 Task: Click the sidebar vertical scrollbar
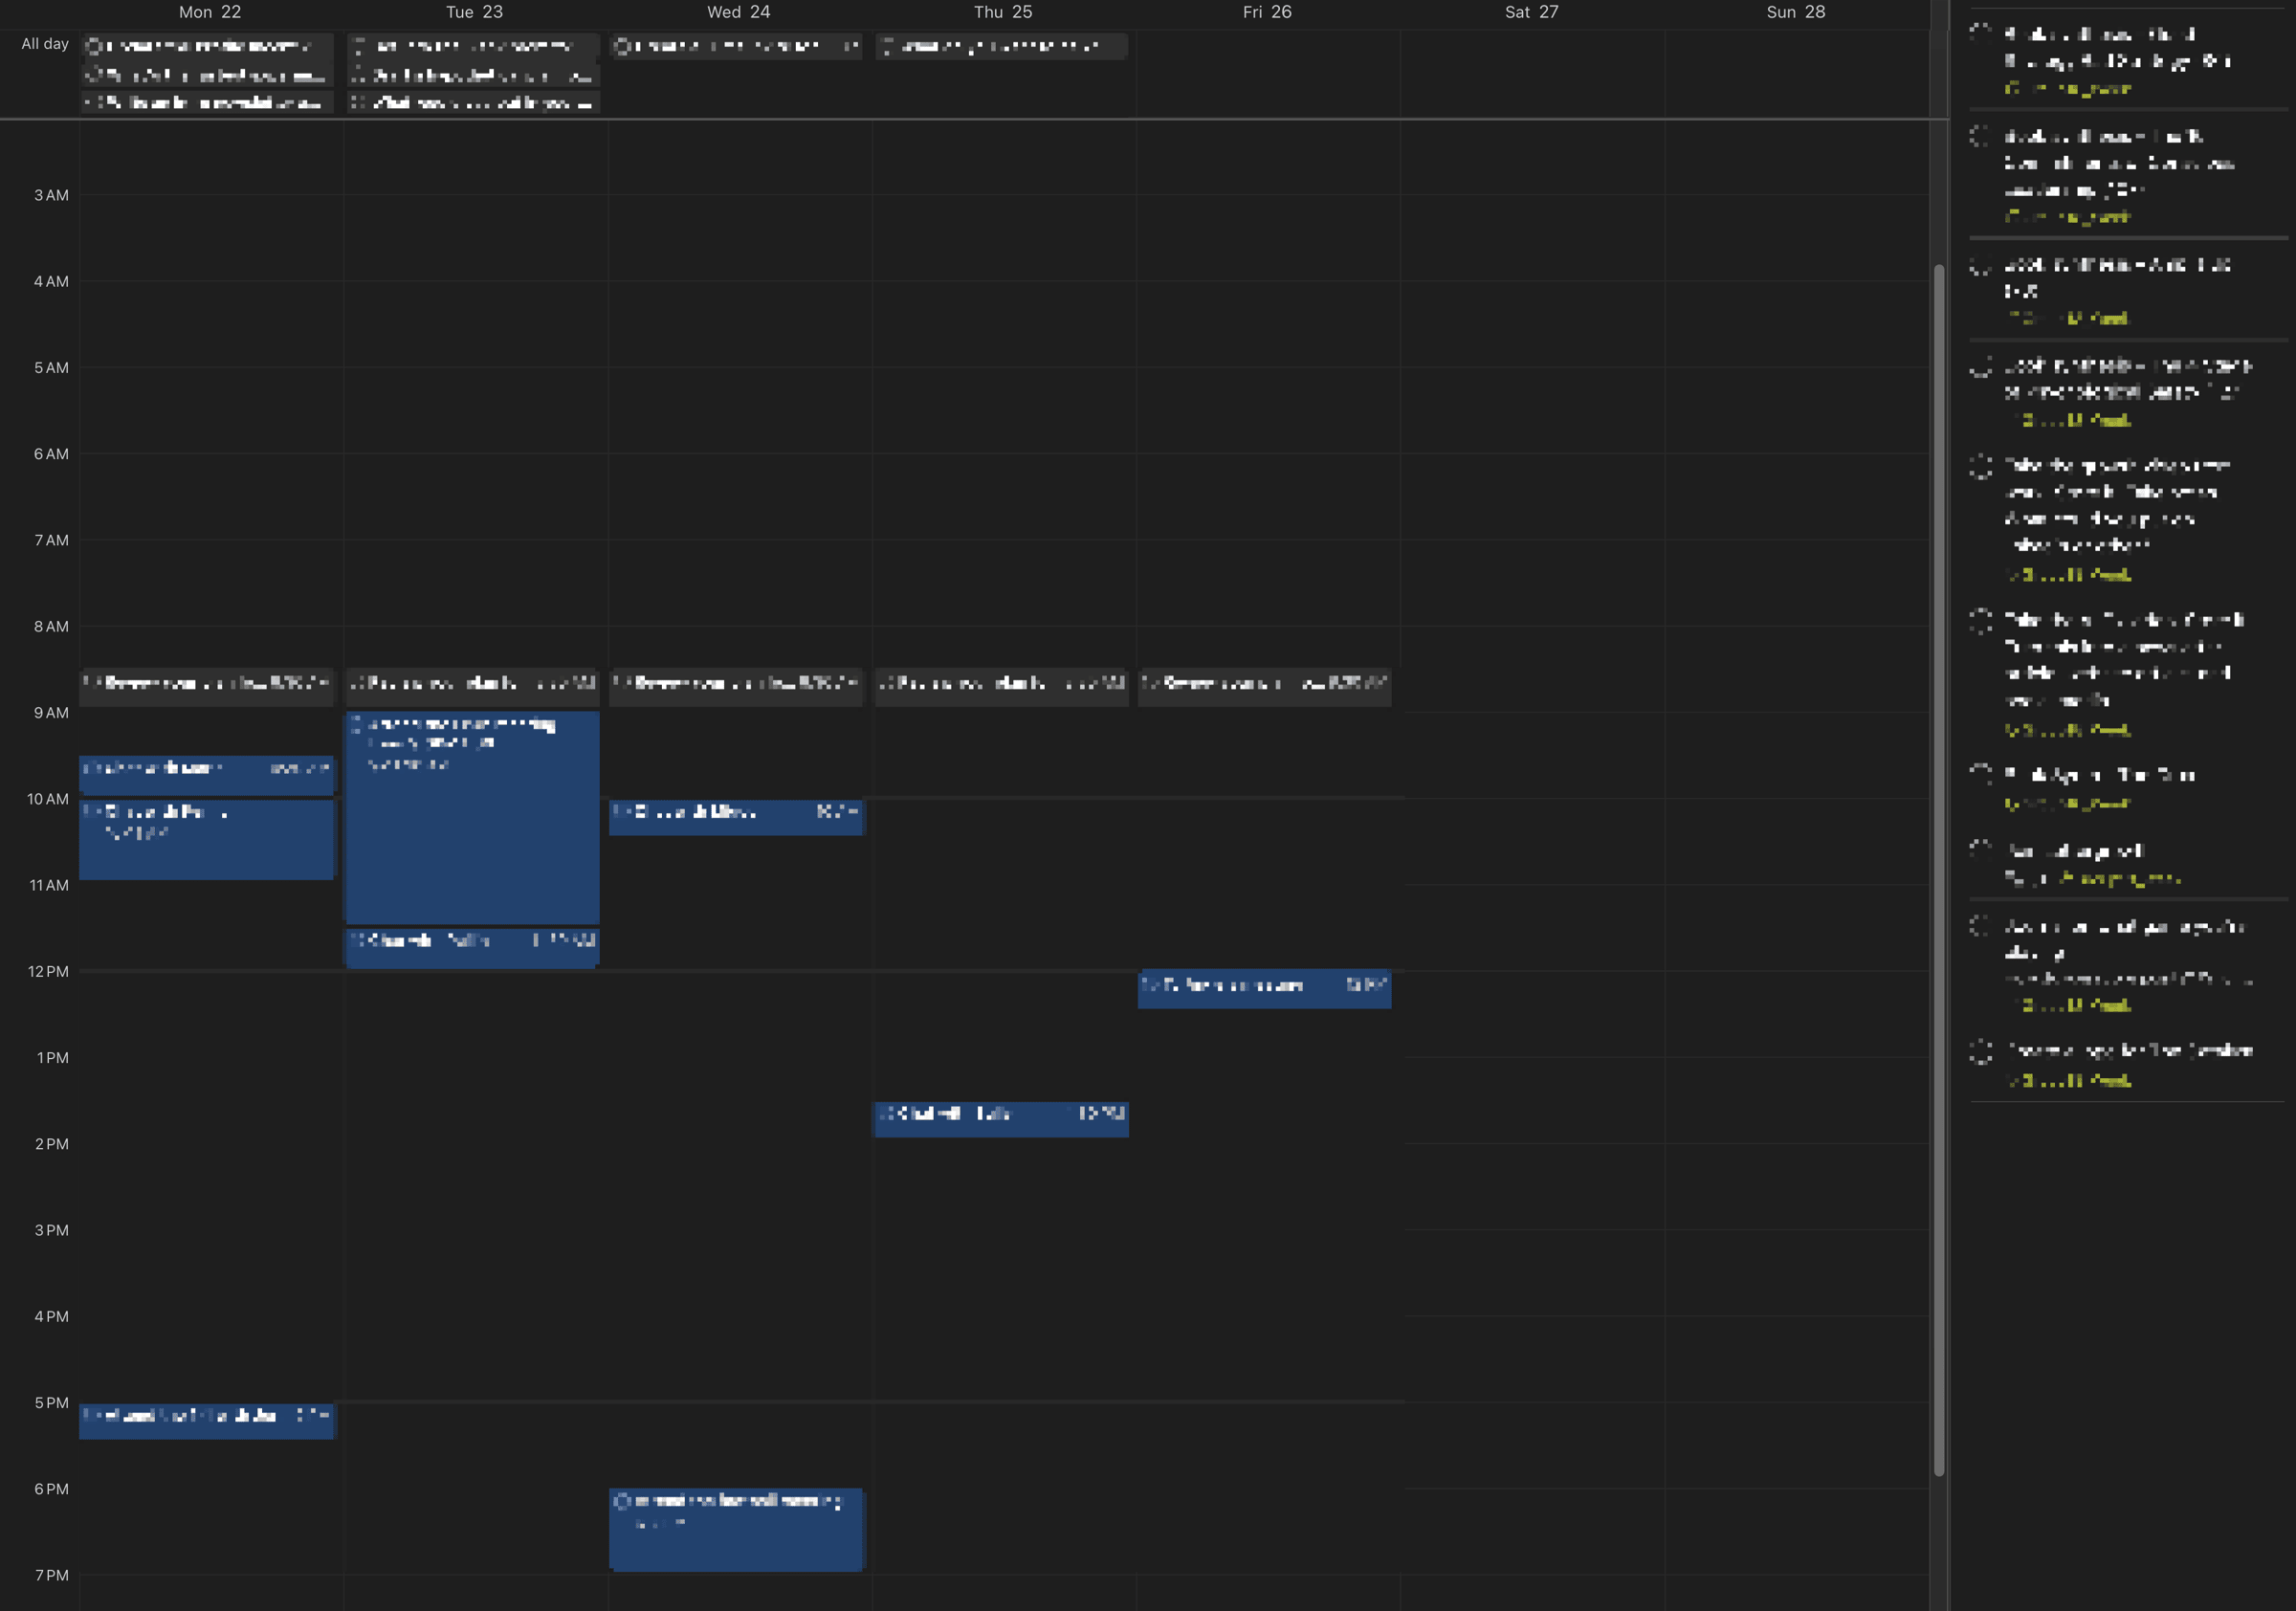pos(1938,870)
